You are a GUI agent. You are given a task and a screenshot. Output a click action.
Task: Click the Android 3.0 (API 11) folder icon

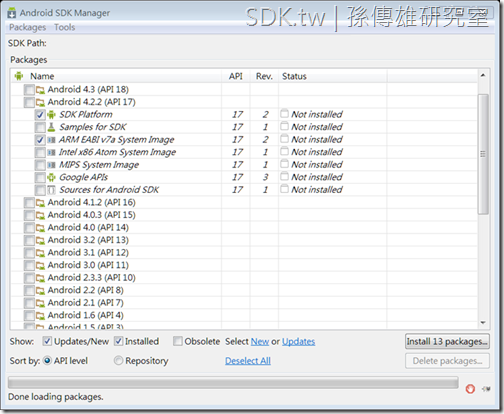point(40,265)
